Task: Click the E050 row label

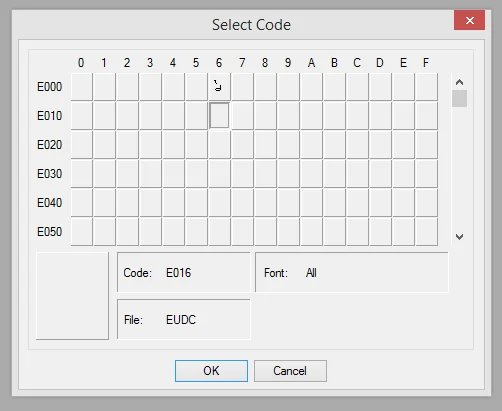Action: pos(50,232)
